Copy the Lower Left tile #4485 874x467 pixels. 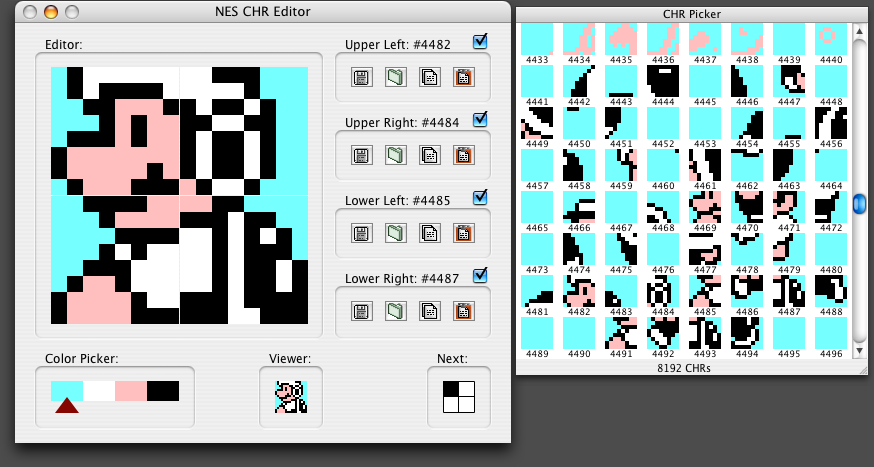pyautogui.click(x=430, y=234)
